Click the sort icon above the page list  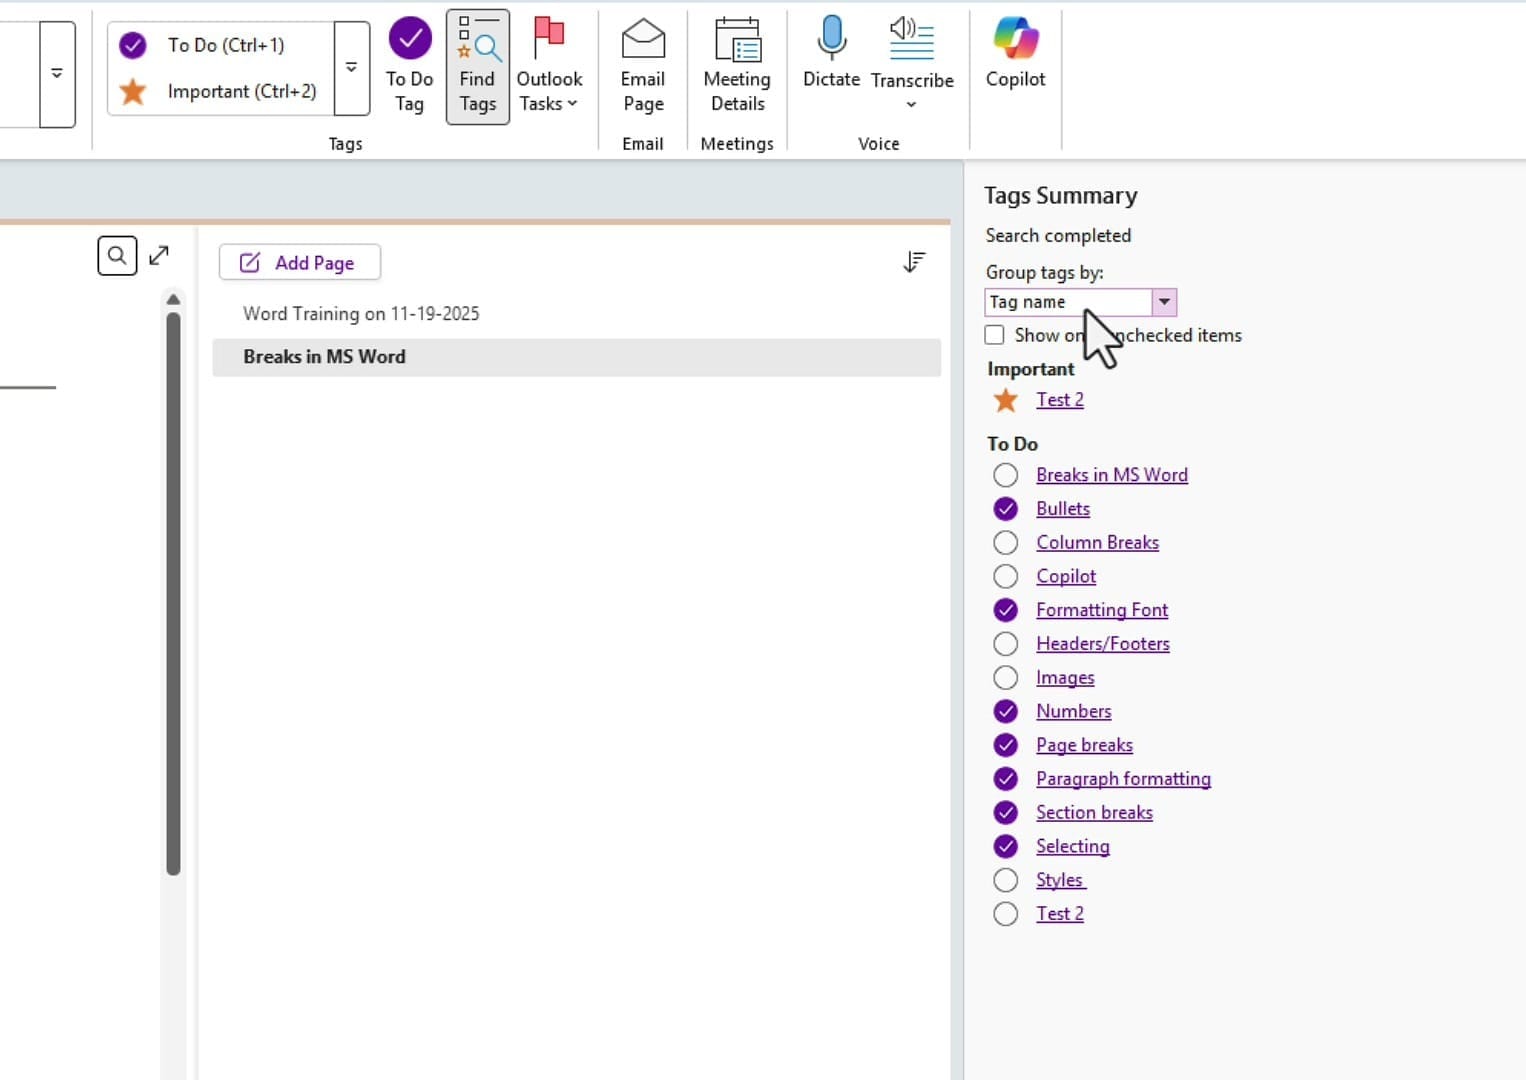pos(912,261)
